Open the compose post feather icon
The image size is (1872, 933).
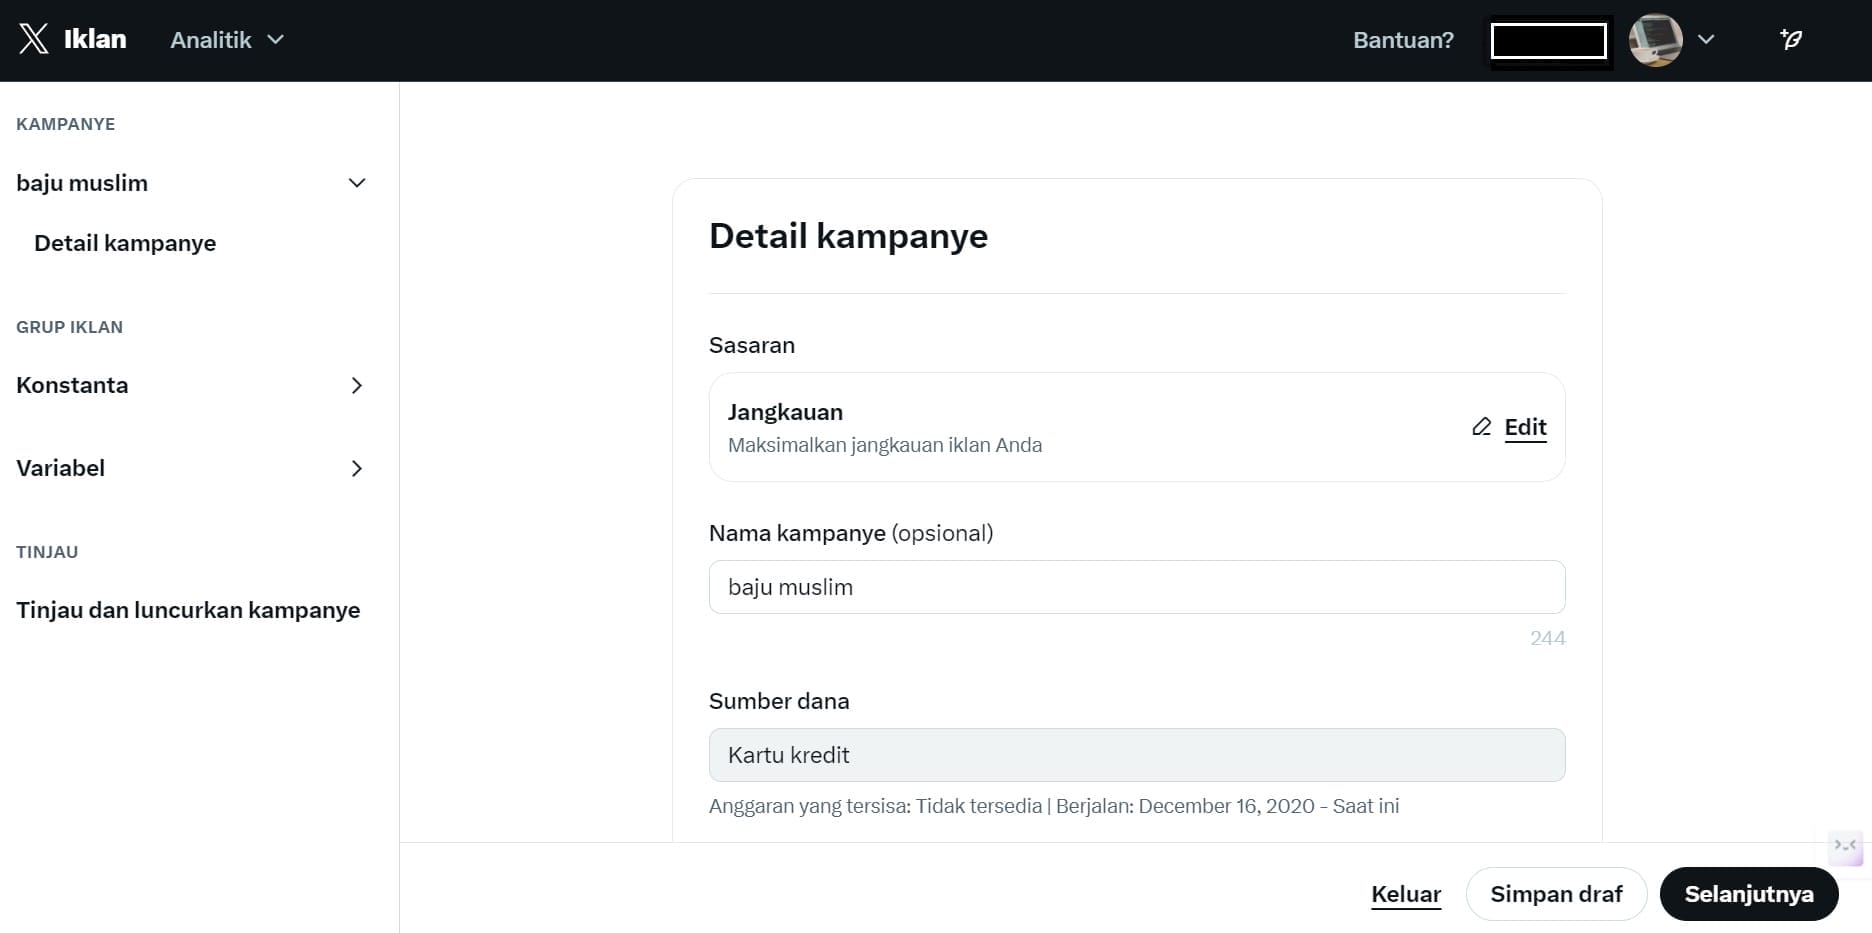pos(1790,39)
